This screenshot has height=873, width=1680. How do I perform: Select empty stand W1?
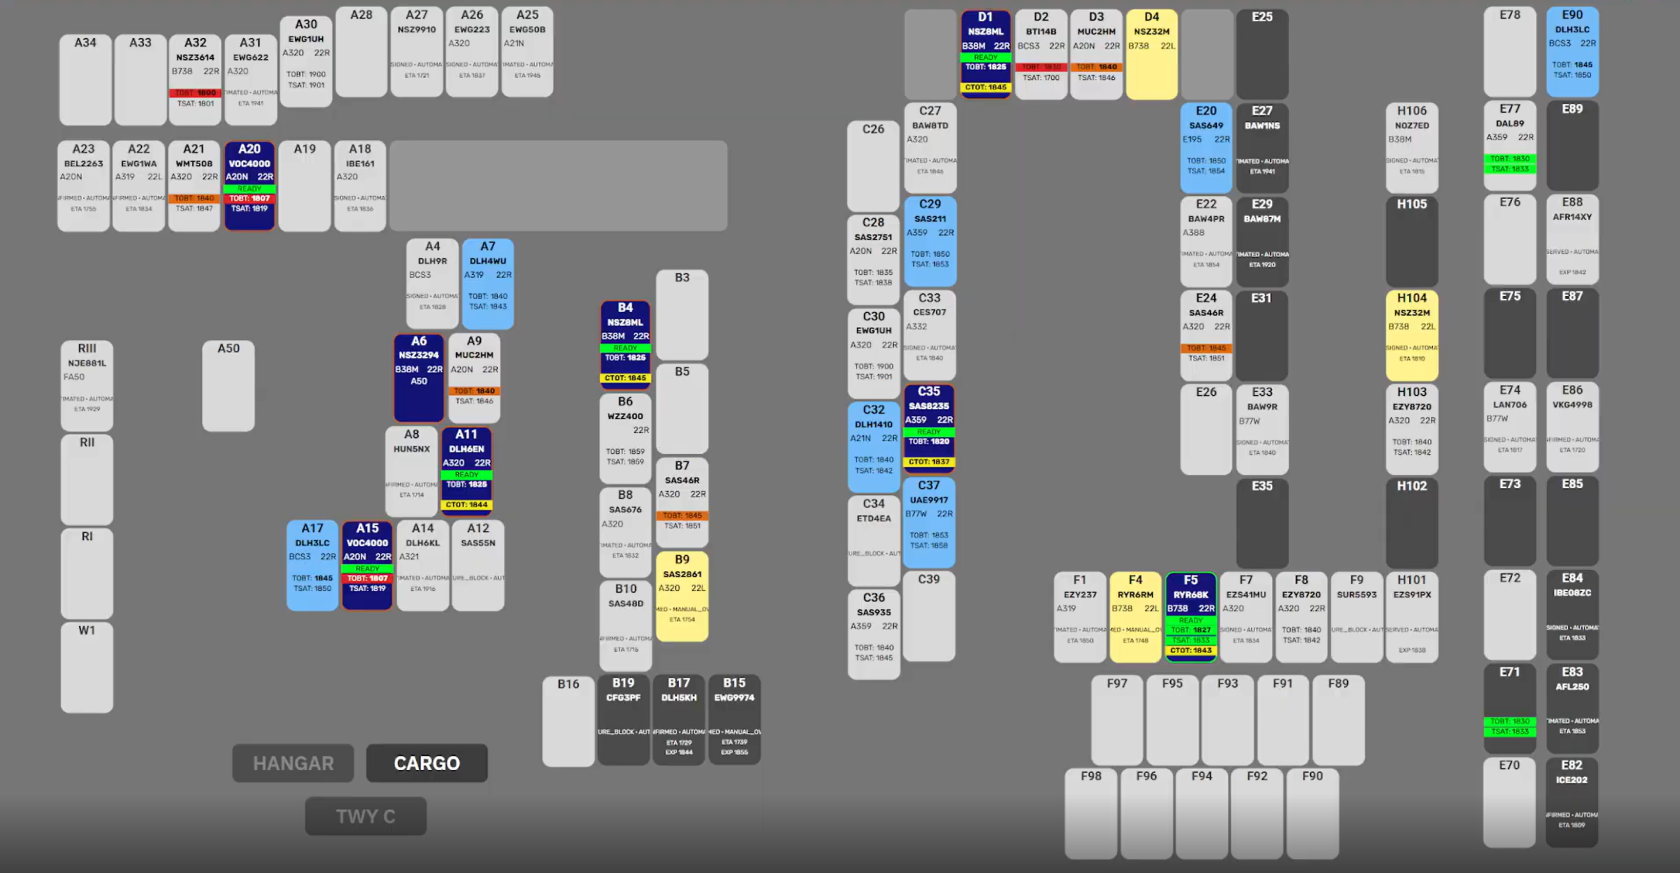[87, 668]
